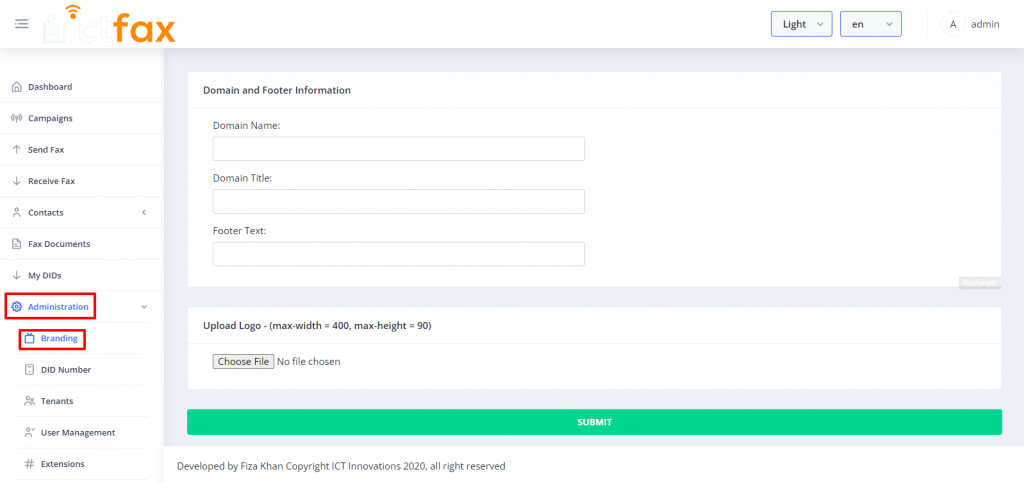Click the Fax Documents file icon
This screenshot has height=483, width=1024.
coord(16,244)
